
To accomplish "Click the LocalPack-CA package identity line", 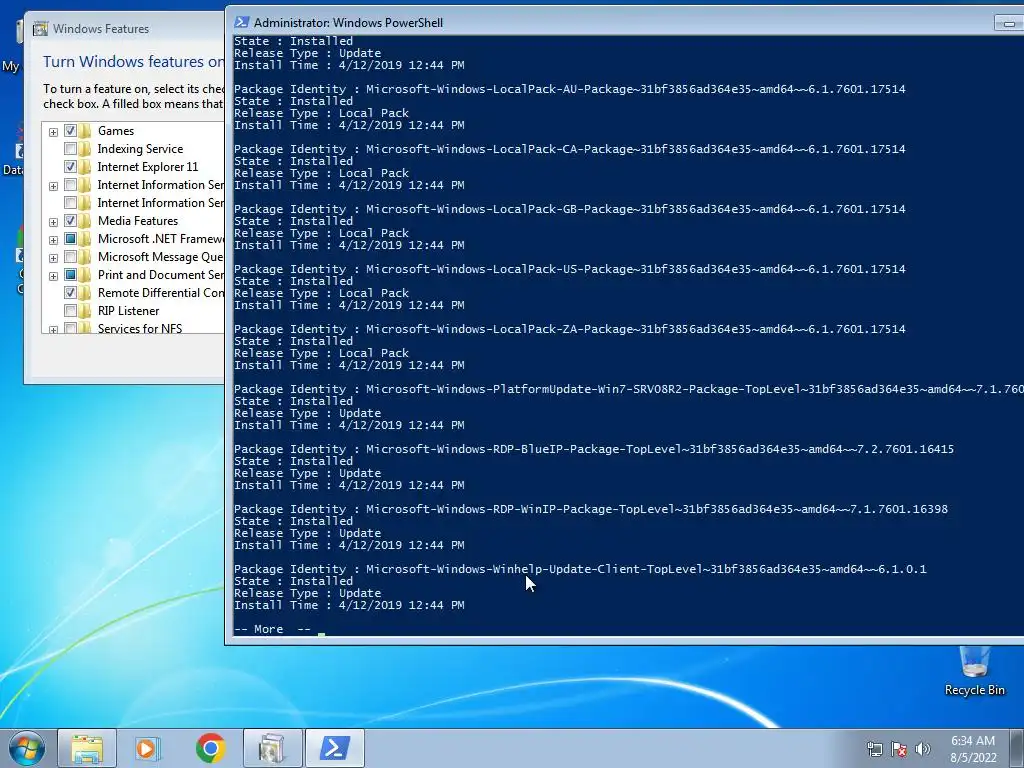I will coord(569,149).
